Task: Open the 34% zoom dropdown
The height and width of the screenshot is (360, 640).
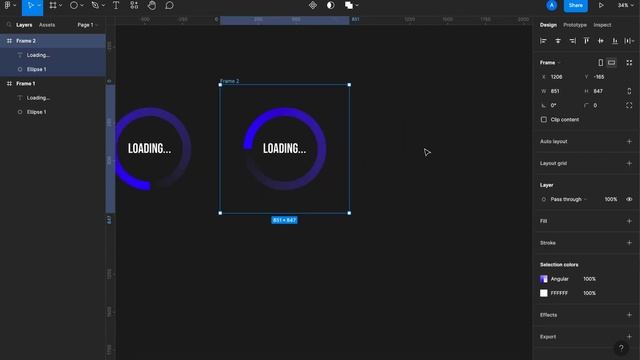Action: tap(625, 5)
